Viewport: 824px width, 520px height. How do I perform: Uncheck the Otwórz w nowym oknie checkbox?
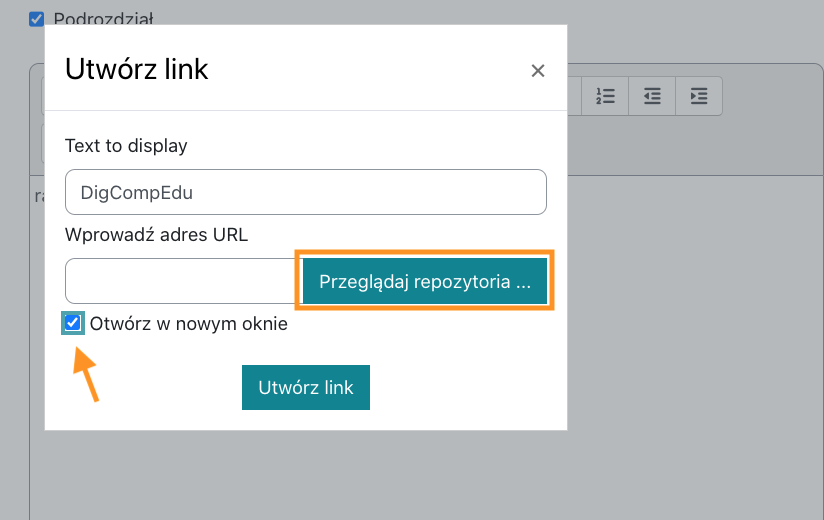[73, 323]
